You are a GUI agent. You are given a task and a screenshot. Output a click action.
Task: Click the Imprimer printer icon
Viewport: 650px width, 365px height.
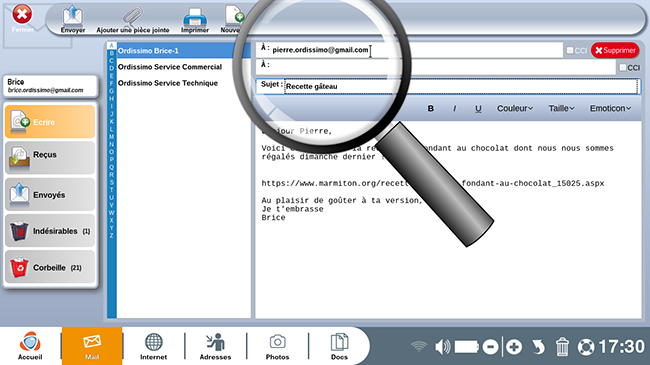(x=194, y=17)
